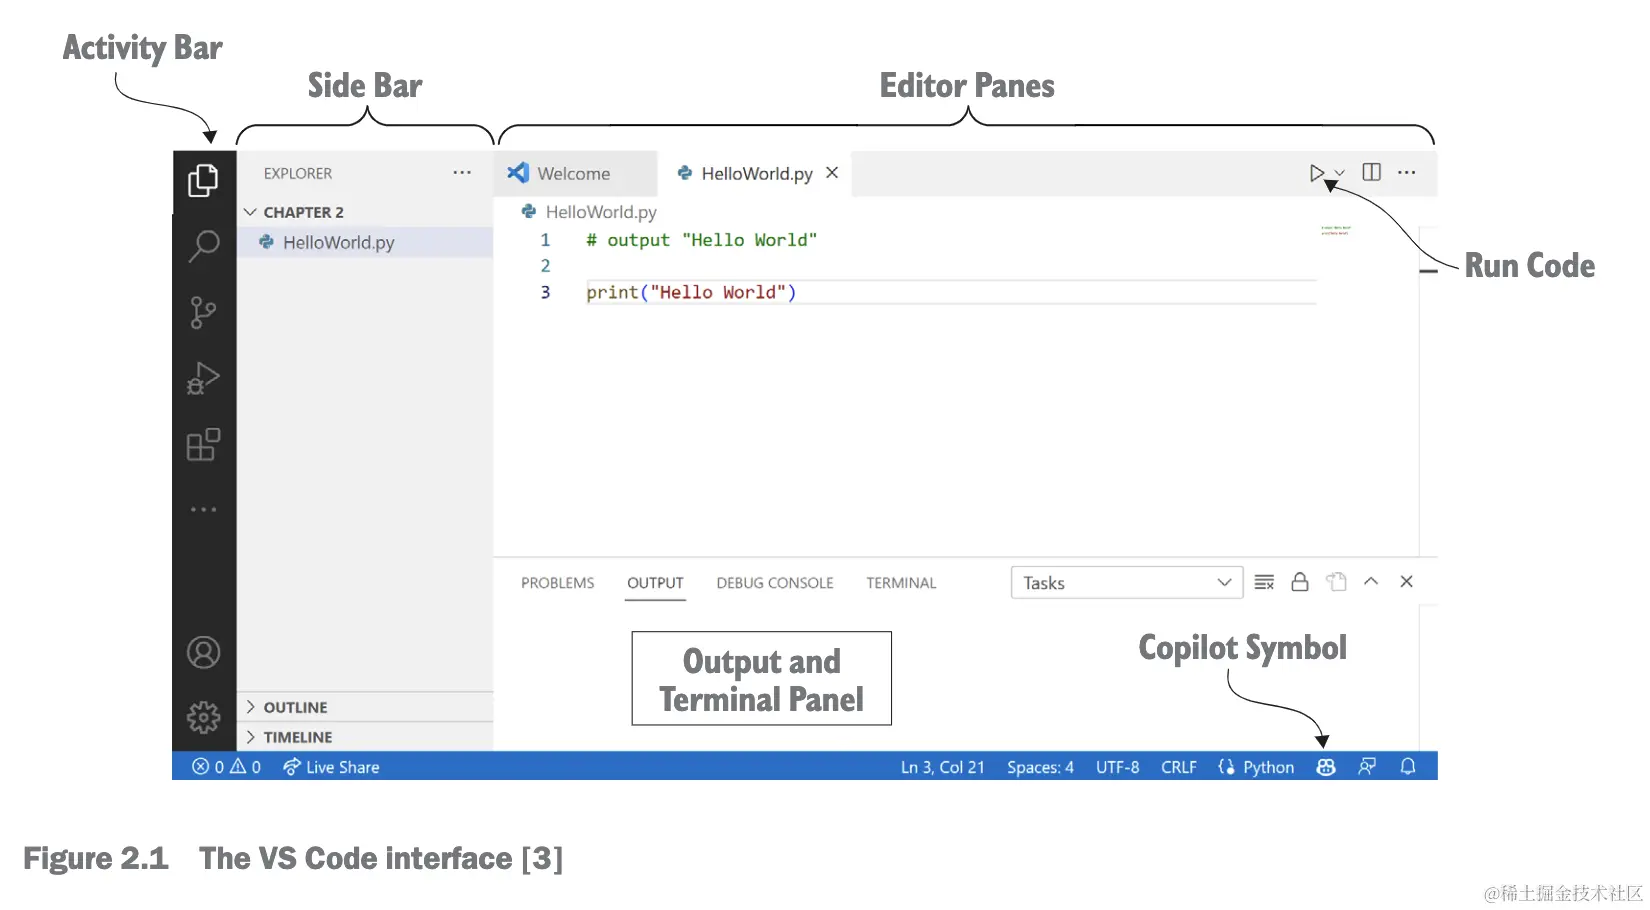Click the feedback icon in status bar

[x=1367, y=767]
